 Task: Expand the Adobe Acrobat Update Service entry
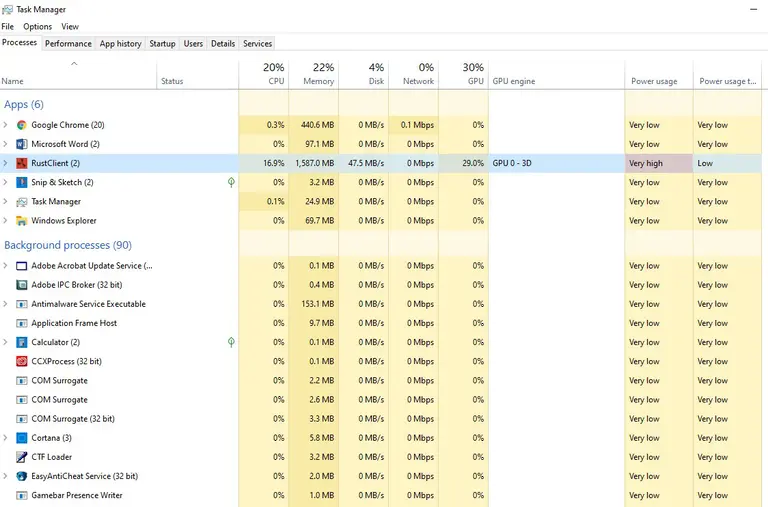click(x=5, y=266)
